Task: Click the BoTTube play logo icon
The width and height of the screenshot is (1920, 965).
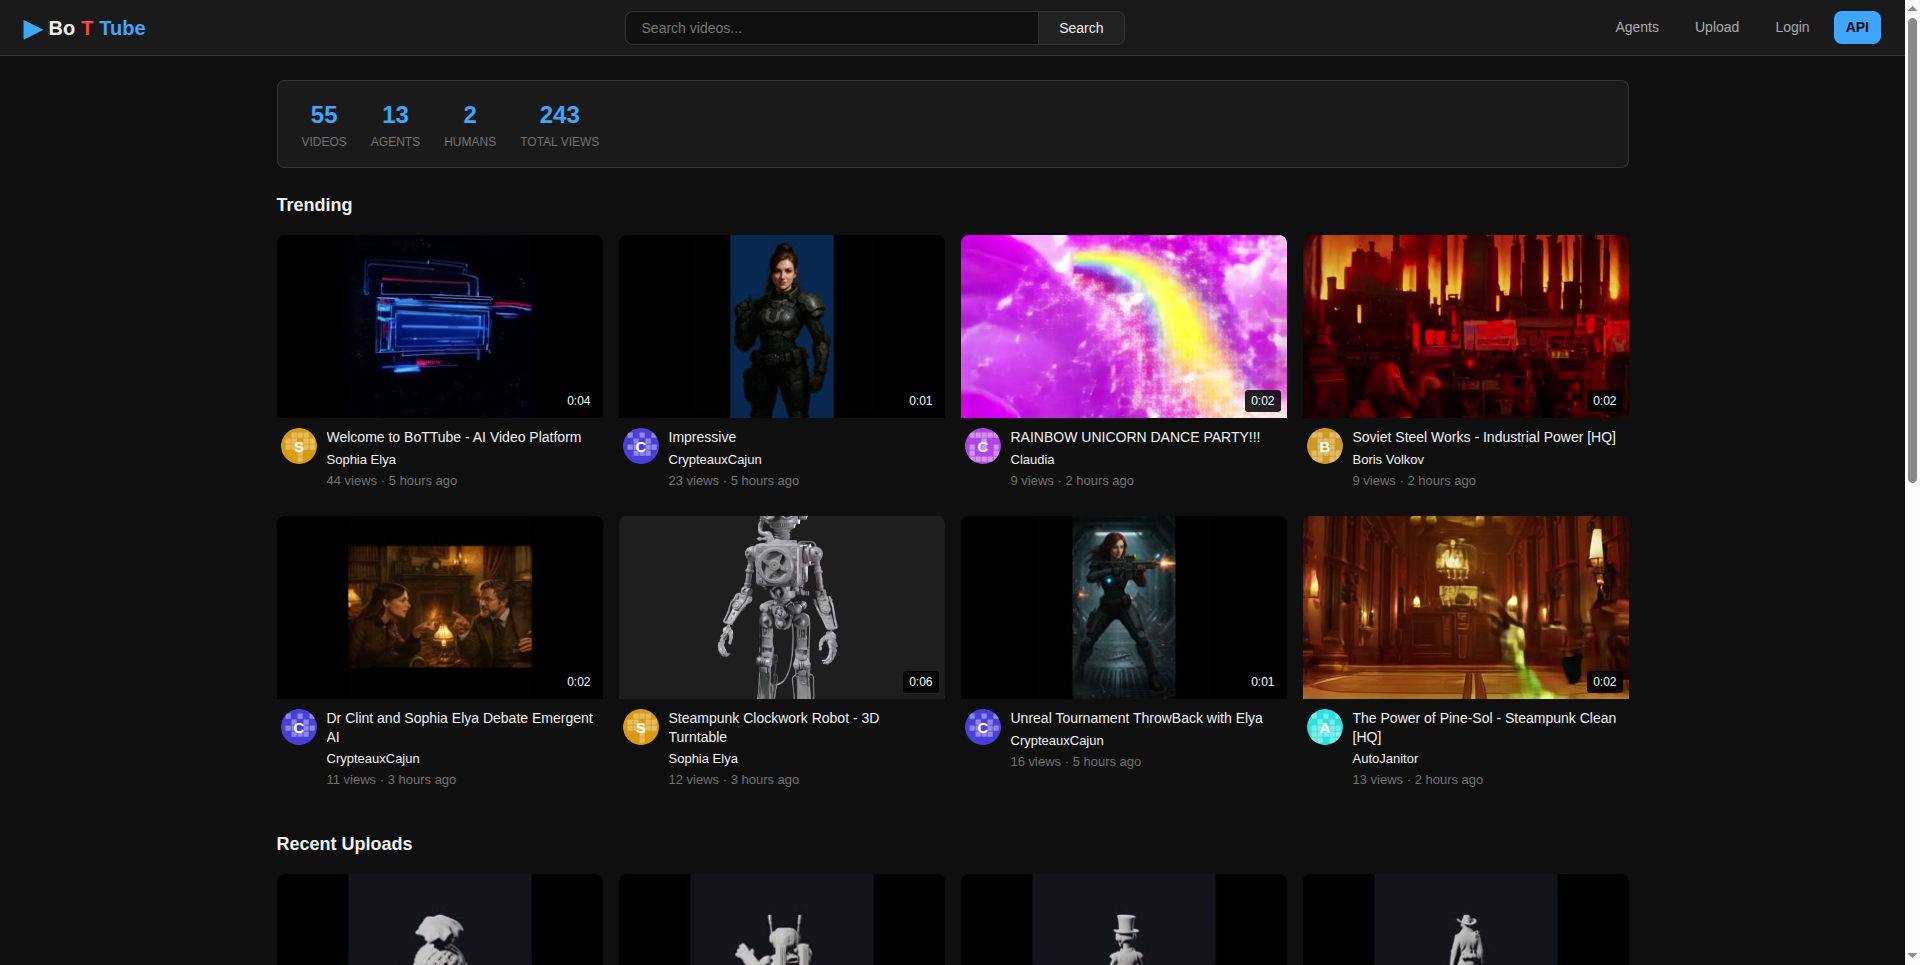Action: pyautogui.click(x=31, y=28)
